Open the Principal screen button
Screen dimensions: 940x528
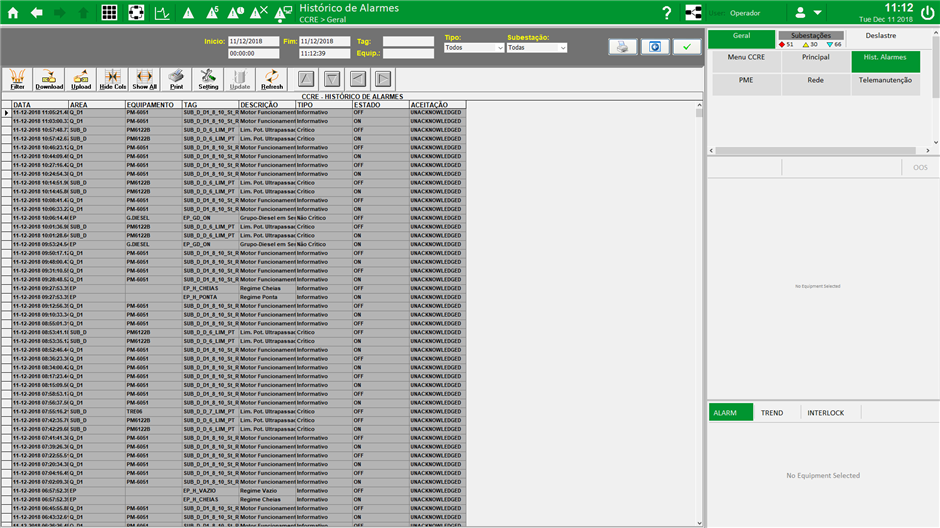tap(816, 62)
